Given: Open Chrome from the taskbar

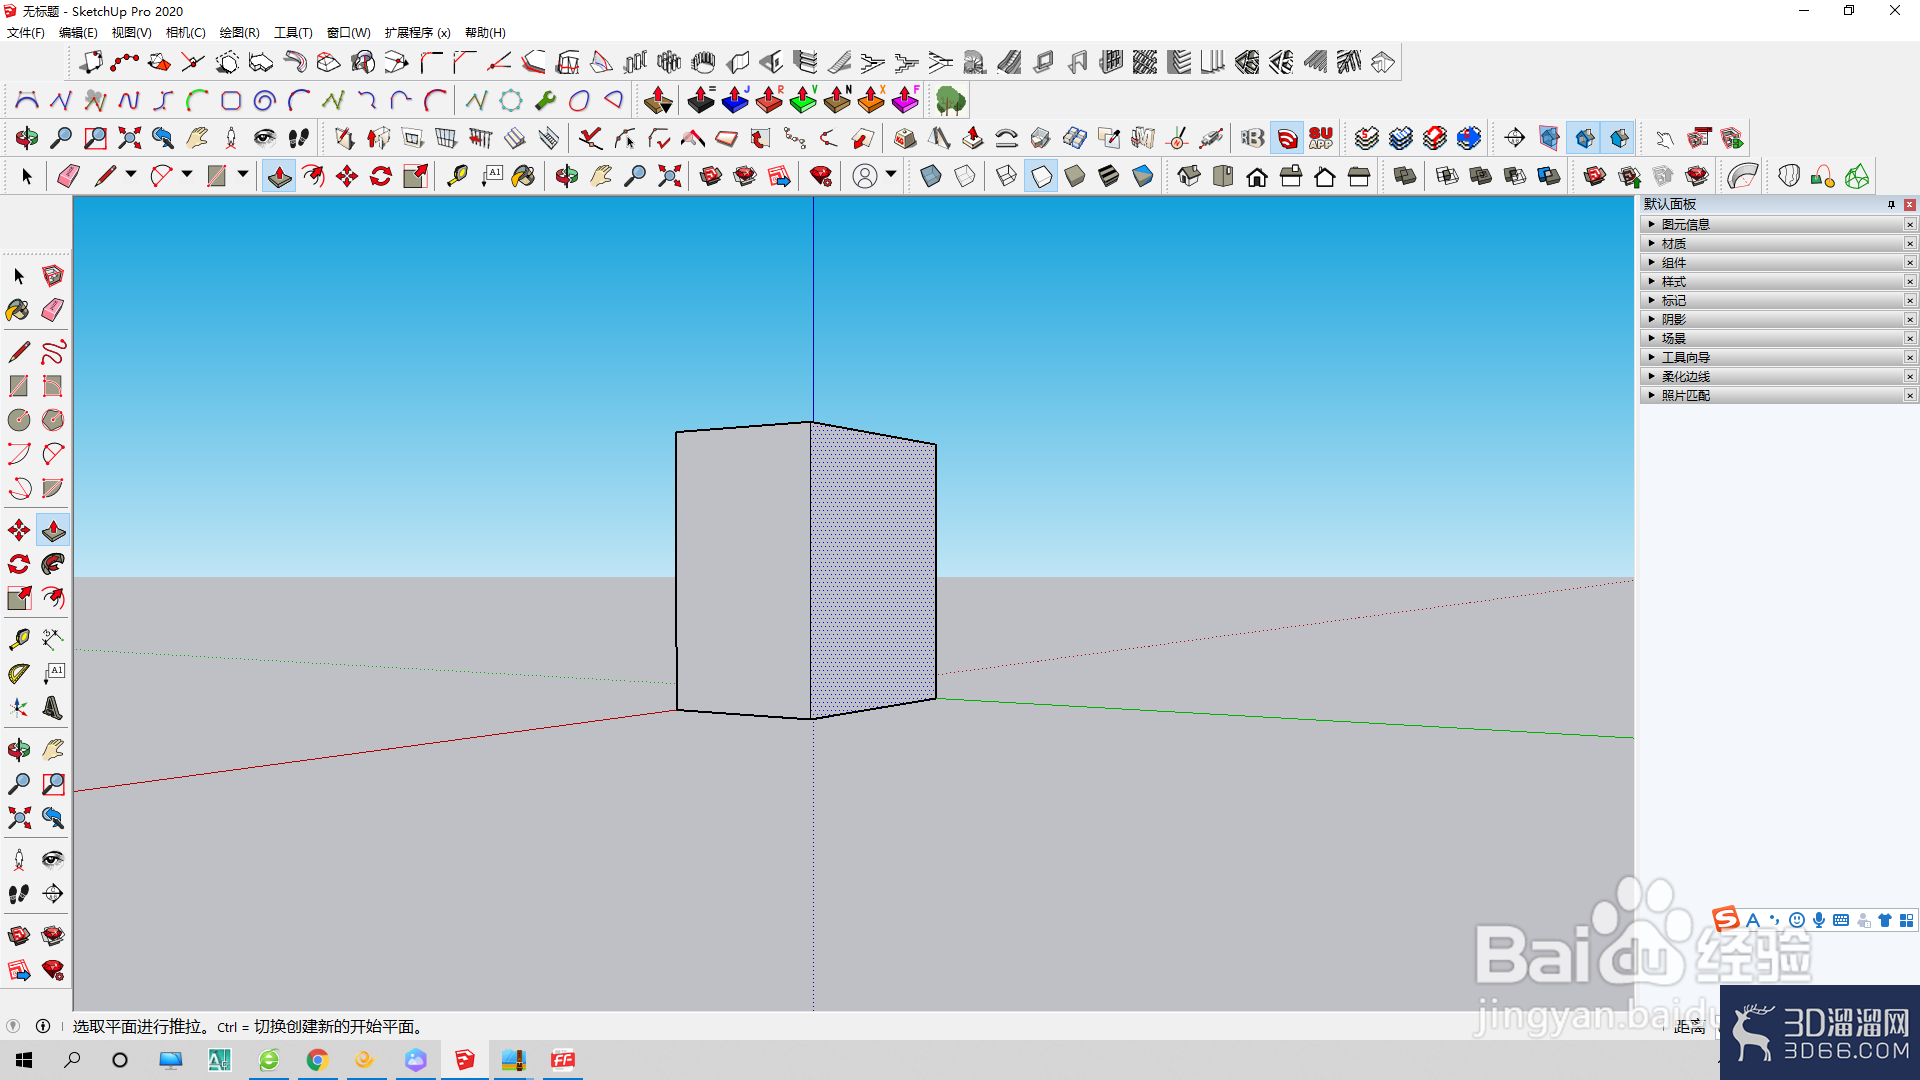Looking at the screenshot, I should click(317, 1060).
